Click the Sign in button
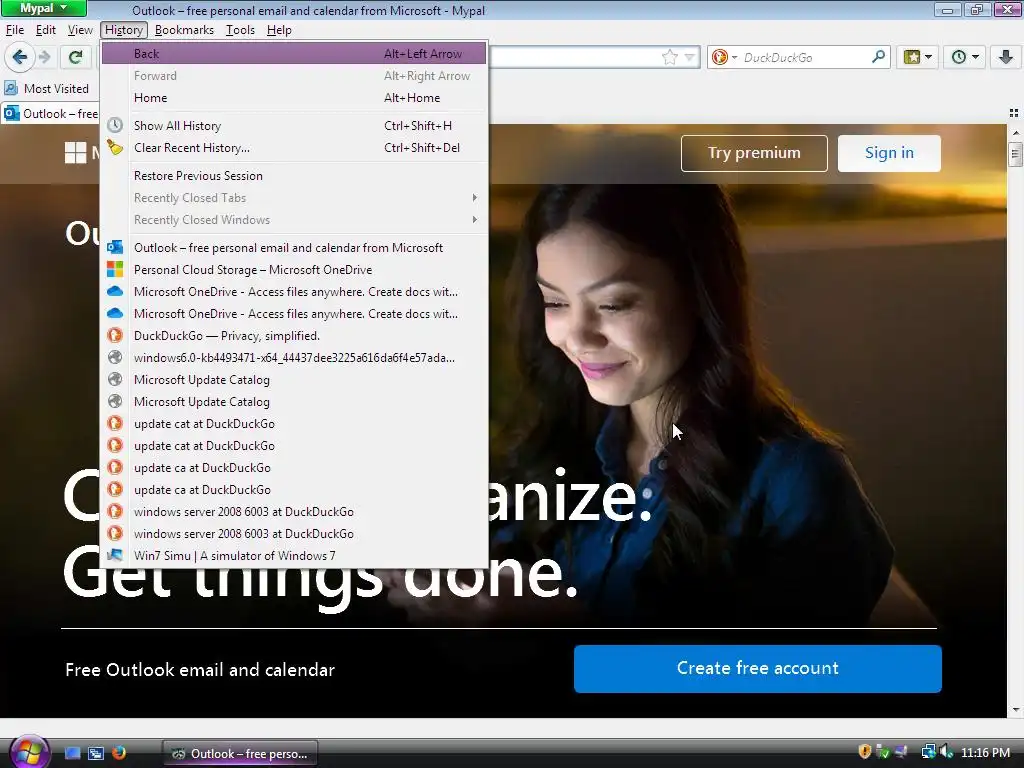The height and width of the screenshot is (768, 1024). tap(889, 153)
